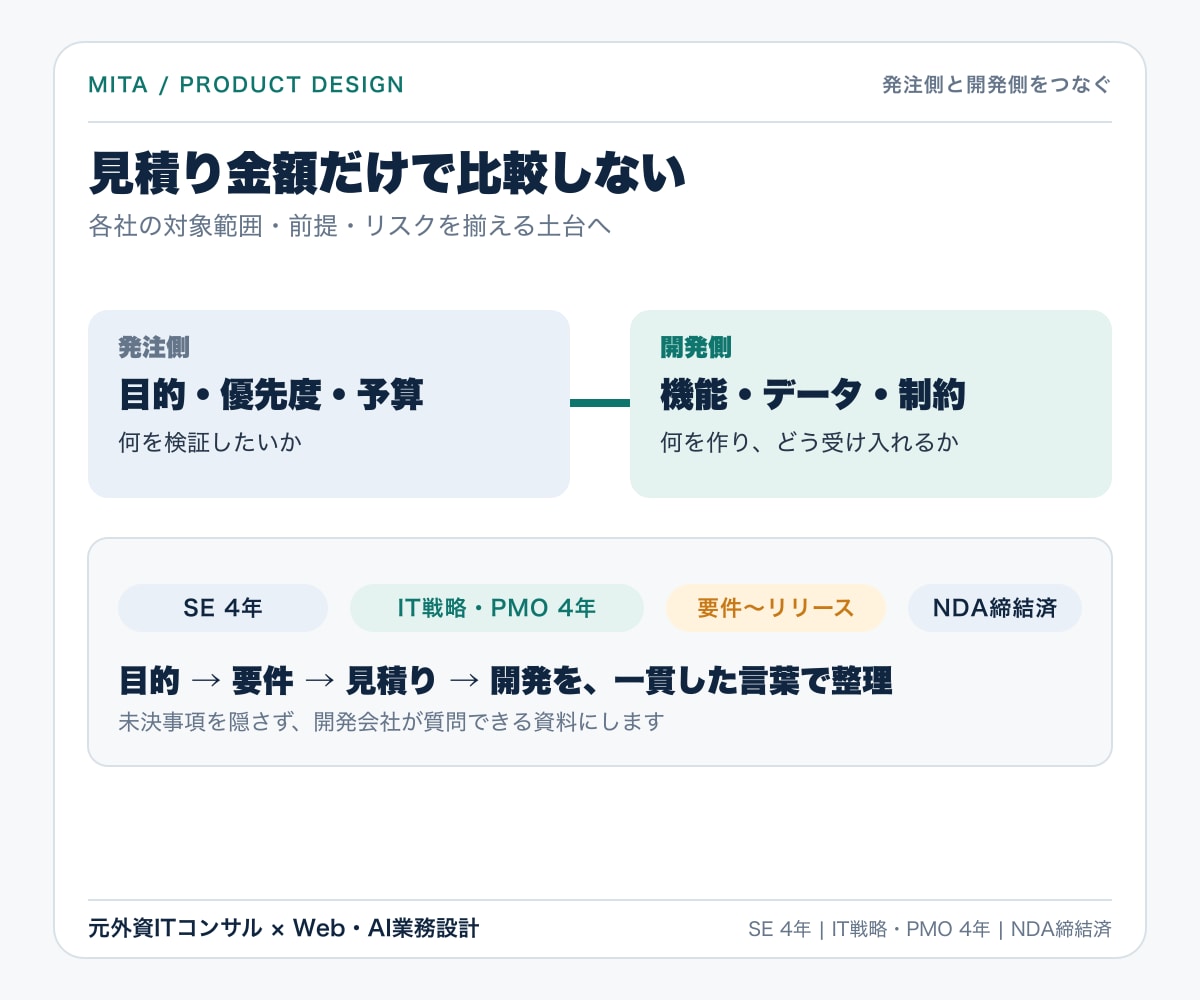
Task: Click the text 未決事項を隠さず、開発会社が質問できる資料にします
Action: click(x=391, y=721)
